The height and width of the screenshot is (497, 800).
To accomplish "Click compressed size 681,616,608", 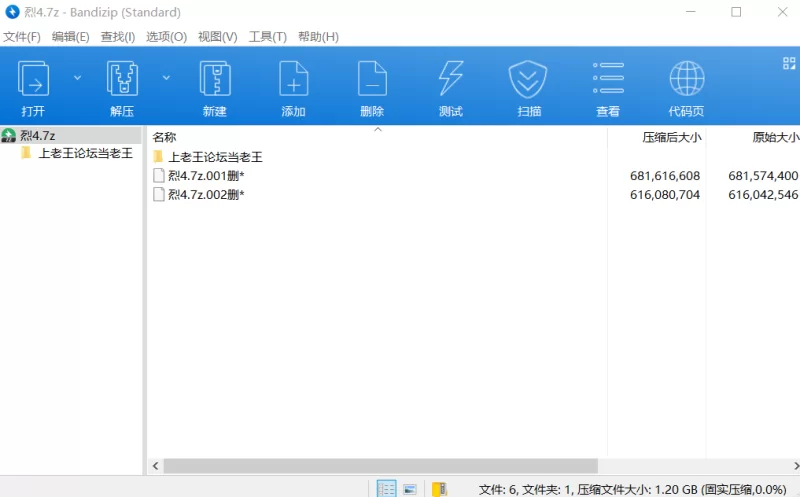I will [665, 176].
